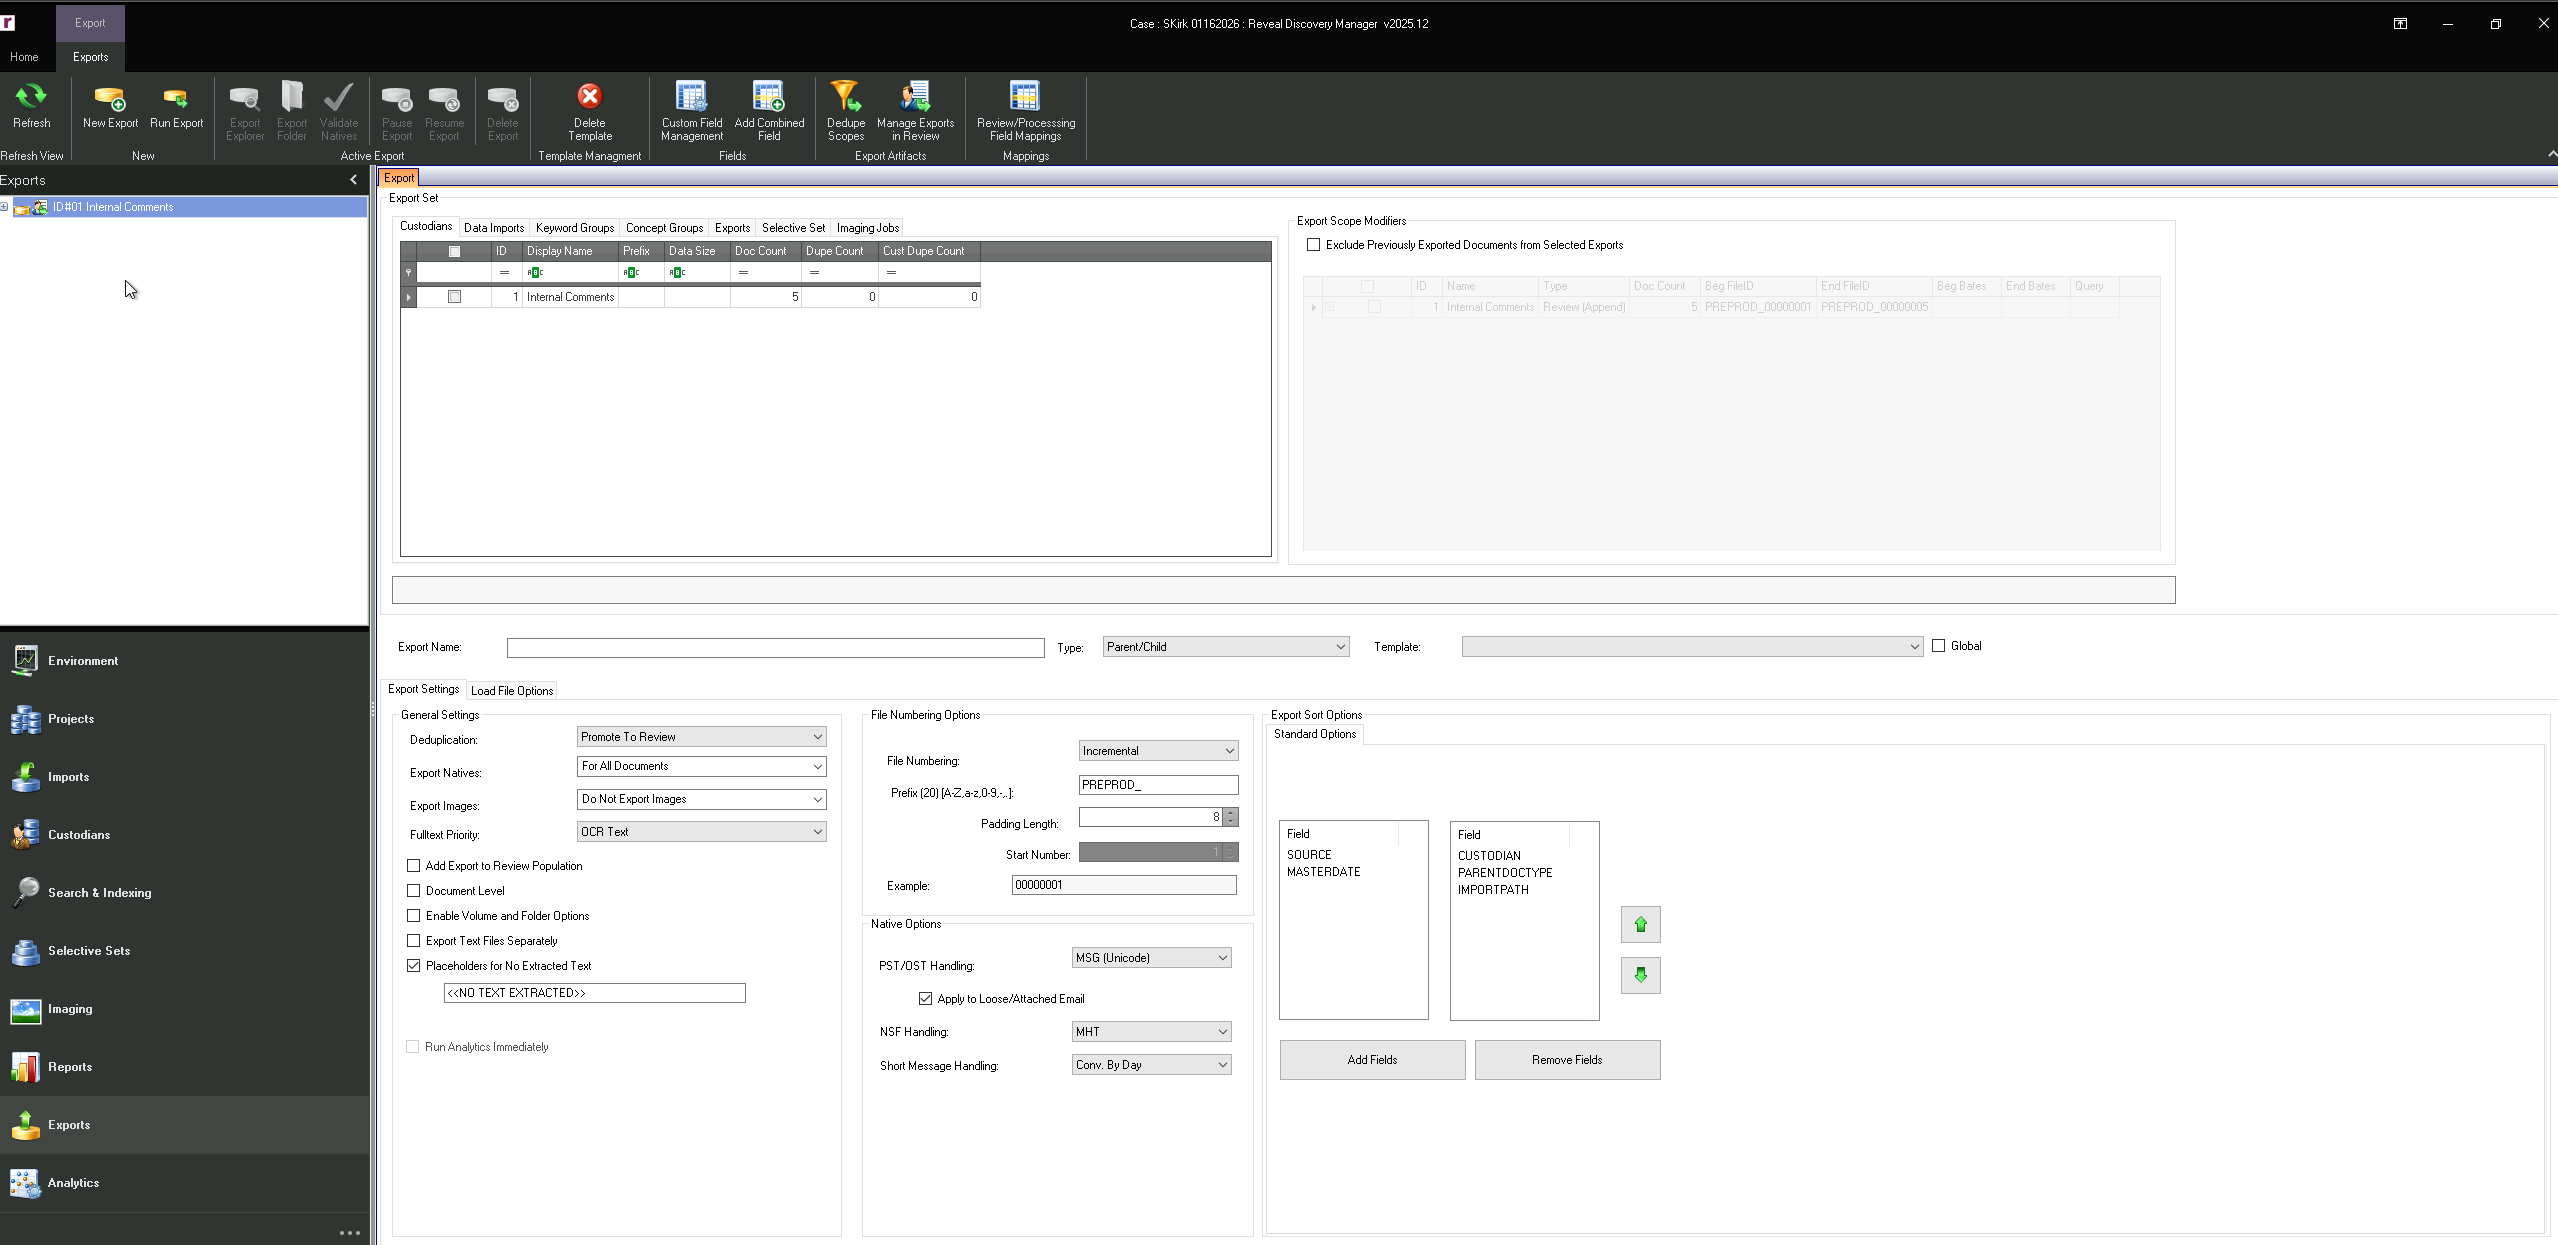Uncheck Placeholders for No Extracted Text

(x=414, y=966)
